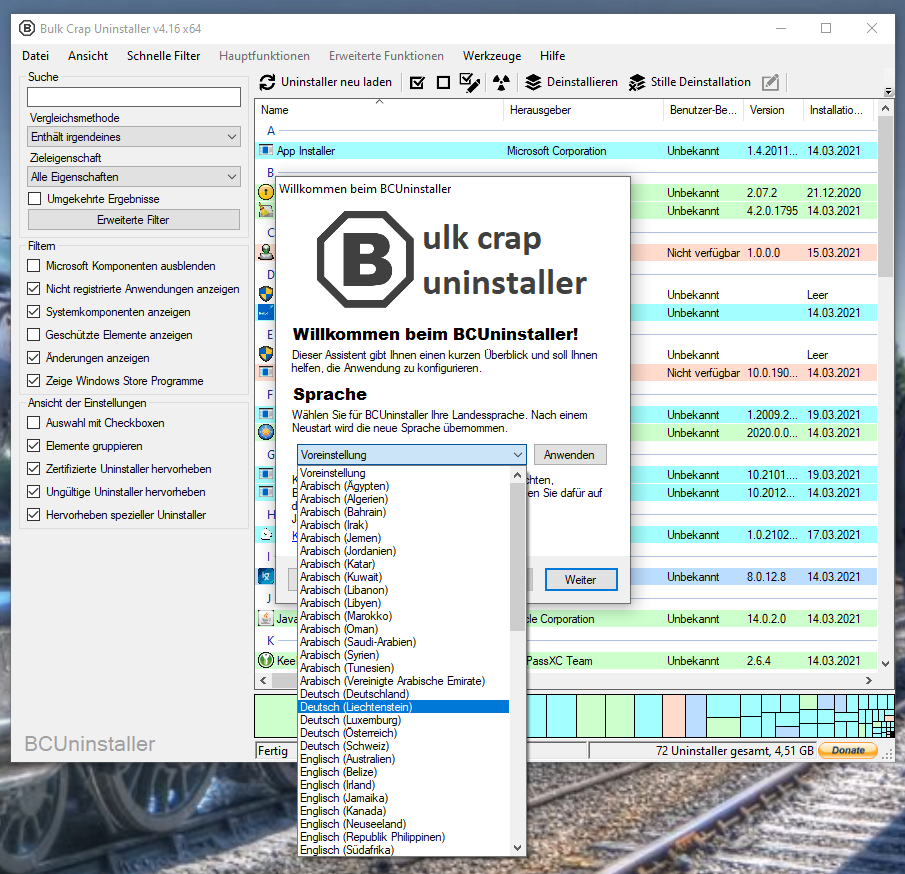Open the Ansicht menu
The height and width of the screenshot is (874, 905).
point(88,56)
